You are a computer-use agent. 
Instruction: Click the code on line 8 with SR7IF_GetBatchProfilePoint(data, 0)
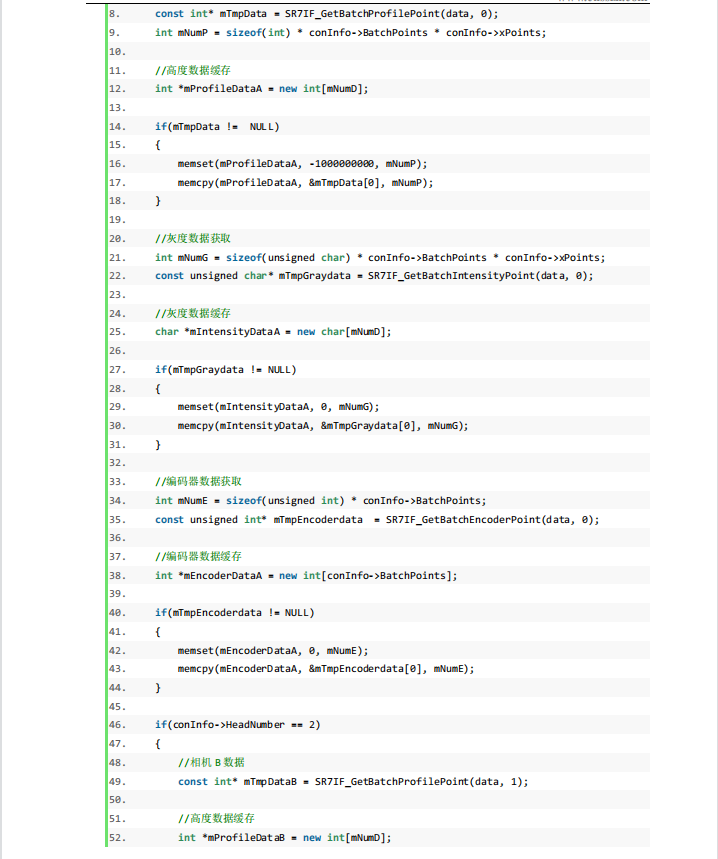[x=326, y=14]
